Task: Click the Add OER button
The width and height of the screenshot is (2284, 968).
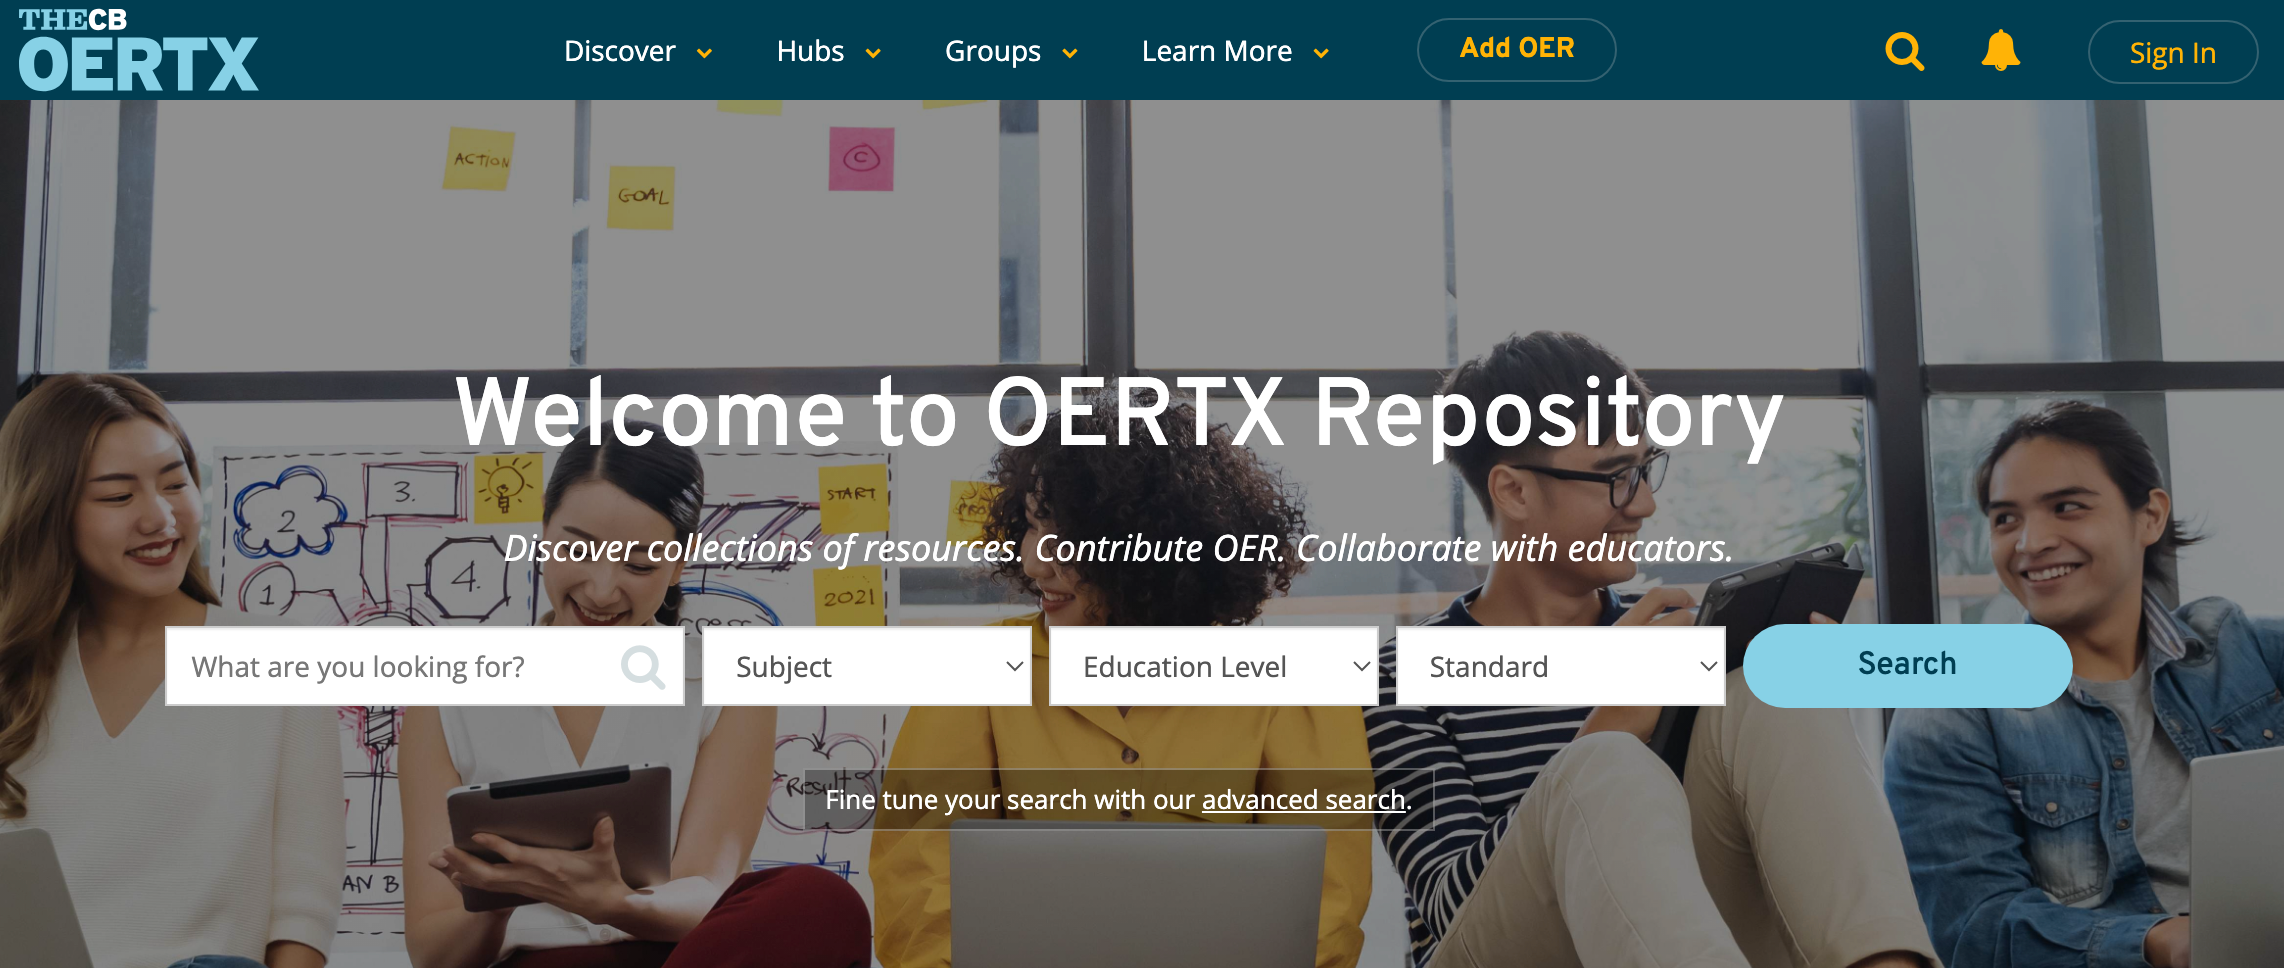Action: pos(1516,49)
